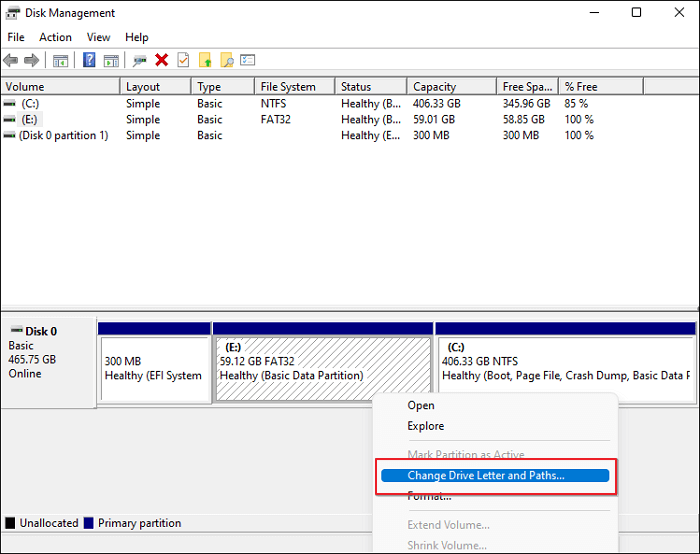Sort by the File System column header

tap(295, 87)
